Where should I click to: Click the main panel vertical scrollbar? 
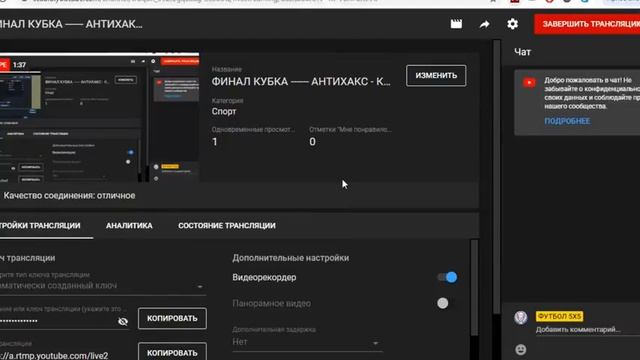click(x=496, y=176)
